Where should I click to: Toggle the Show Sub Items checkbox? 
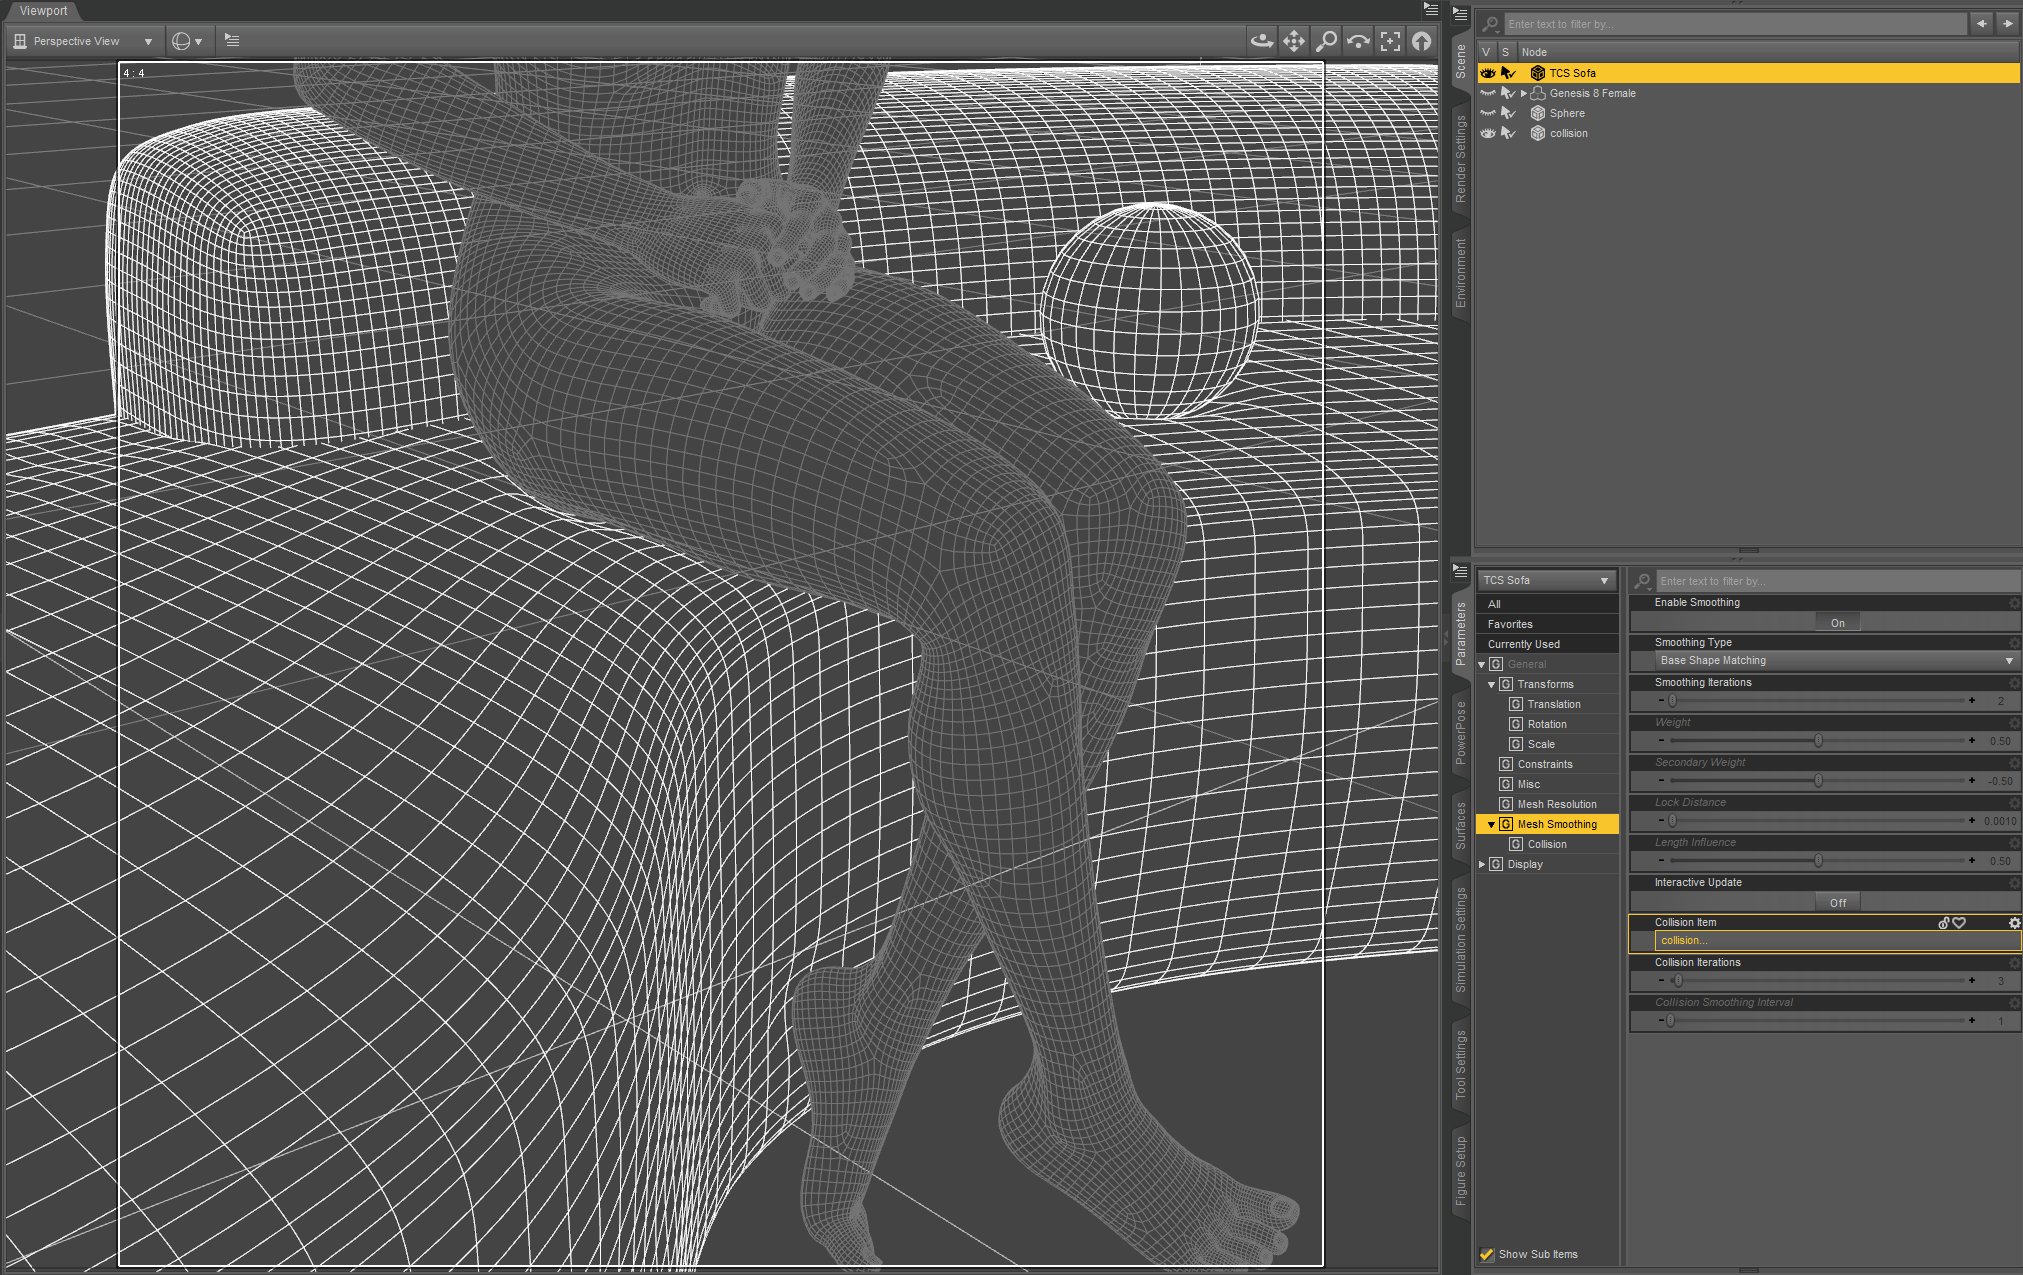(1486, 1254)
